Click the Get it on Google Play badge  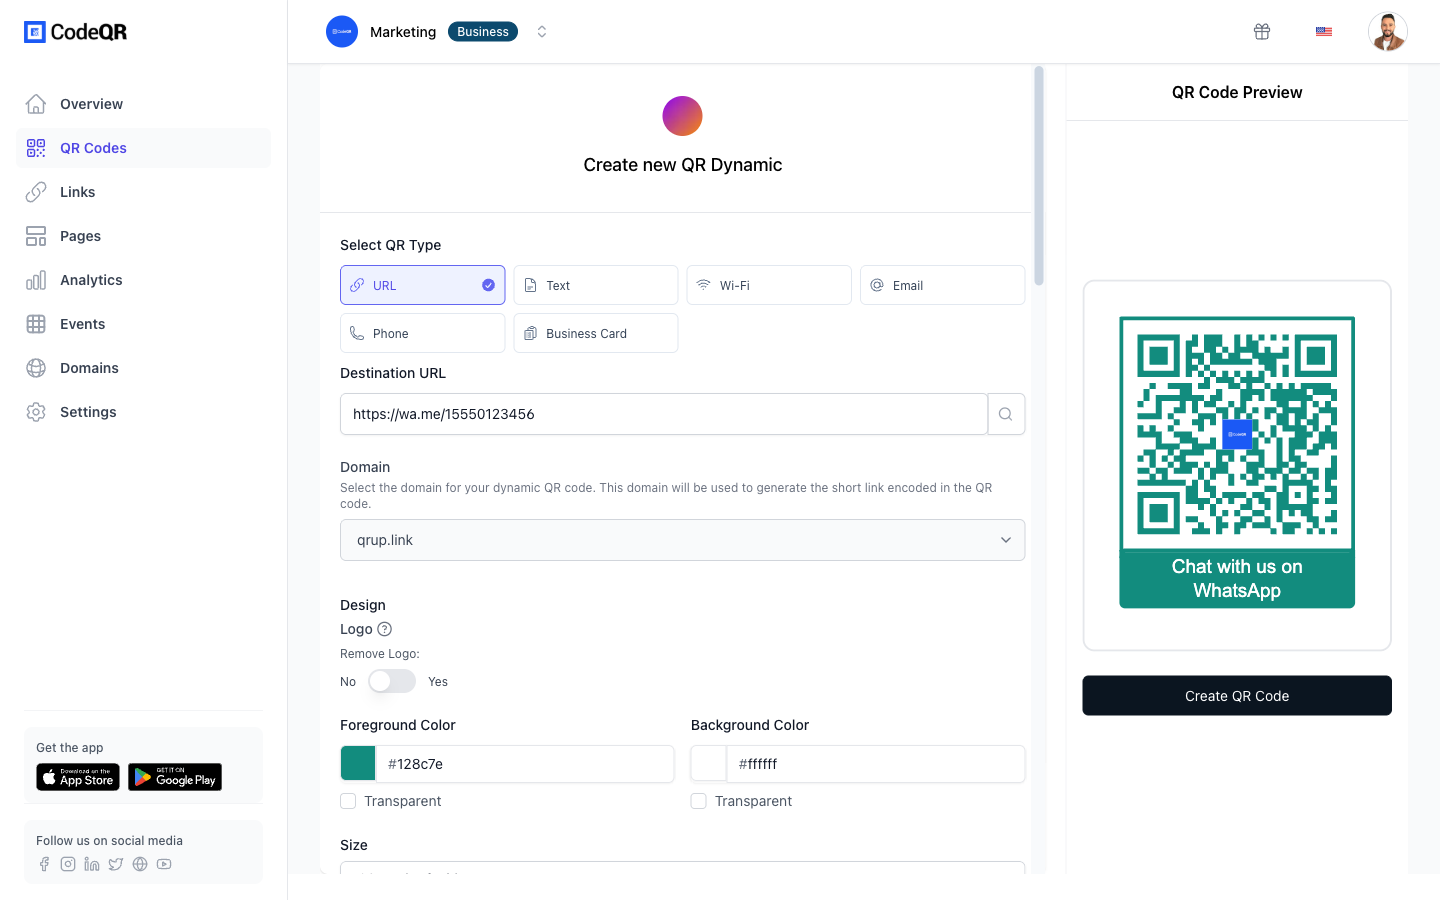tap(175, 777)
